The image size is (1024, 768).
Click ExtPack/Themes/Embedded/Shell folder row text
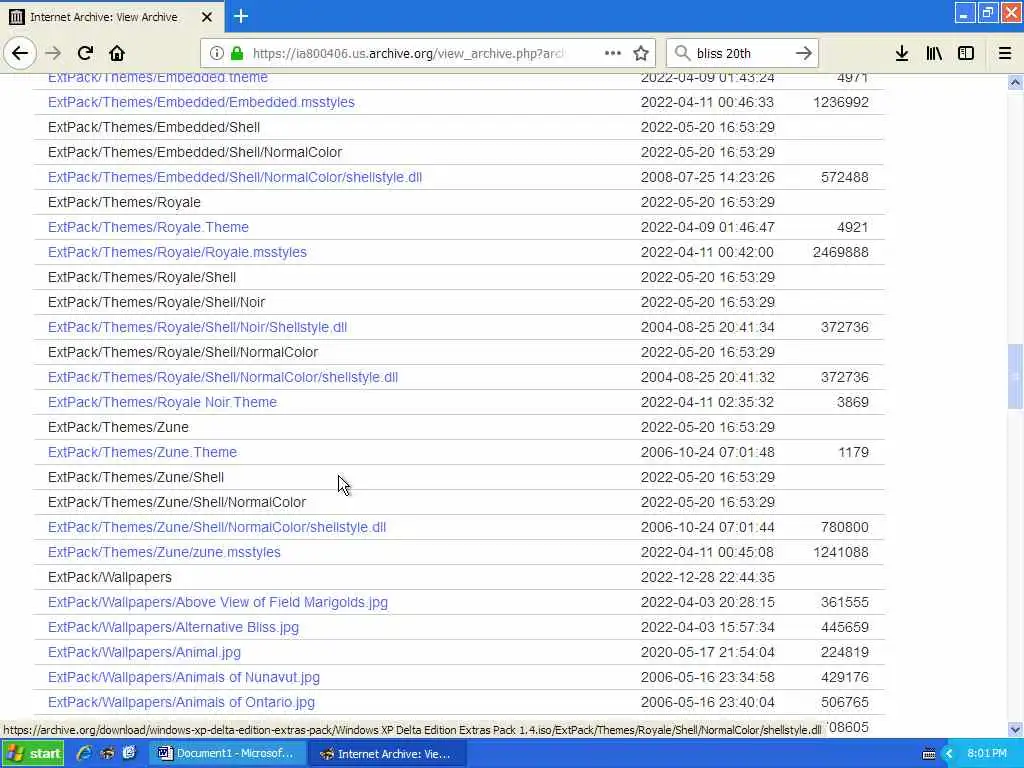[153, 127]
